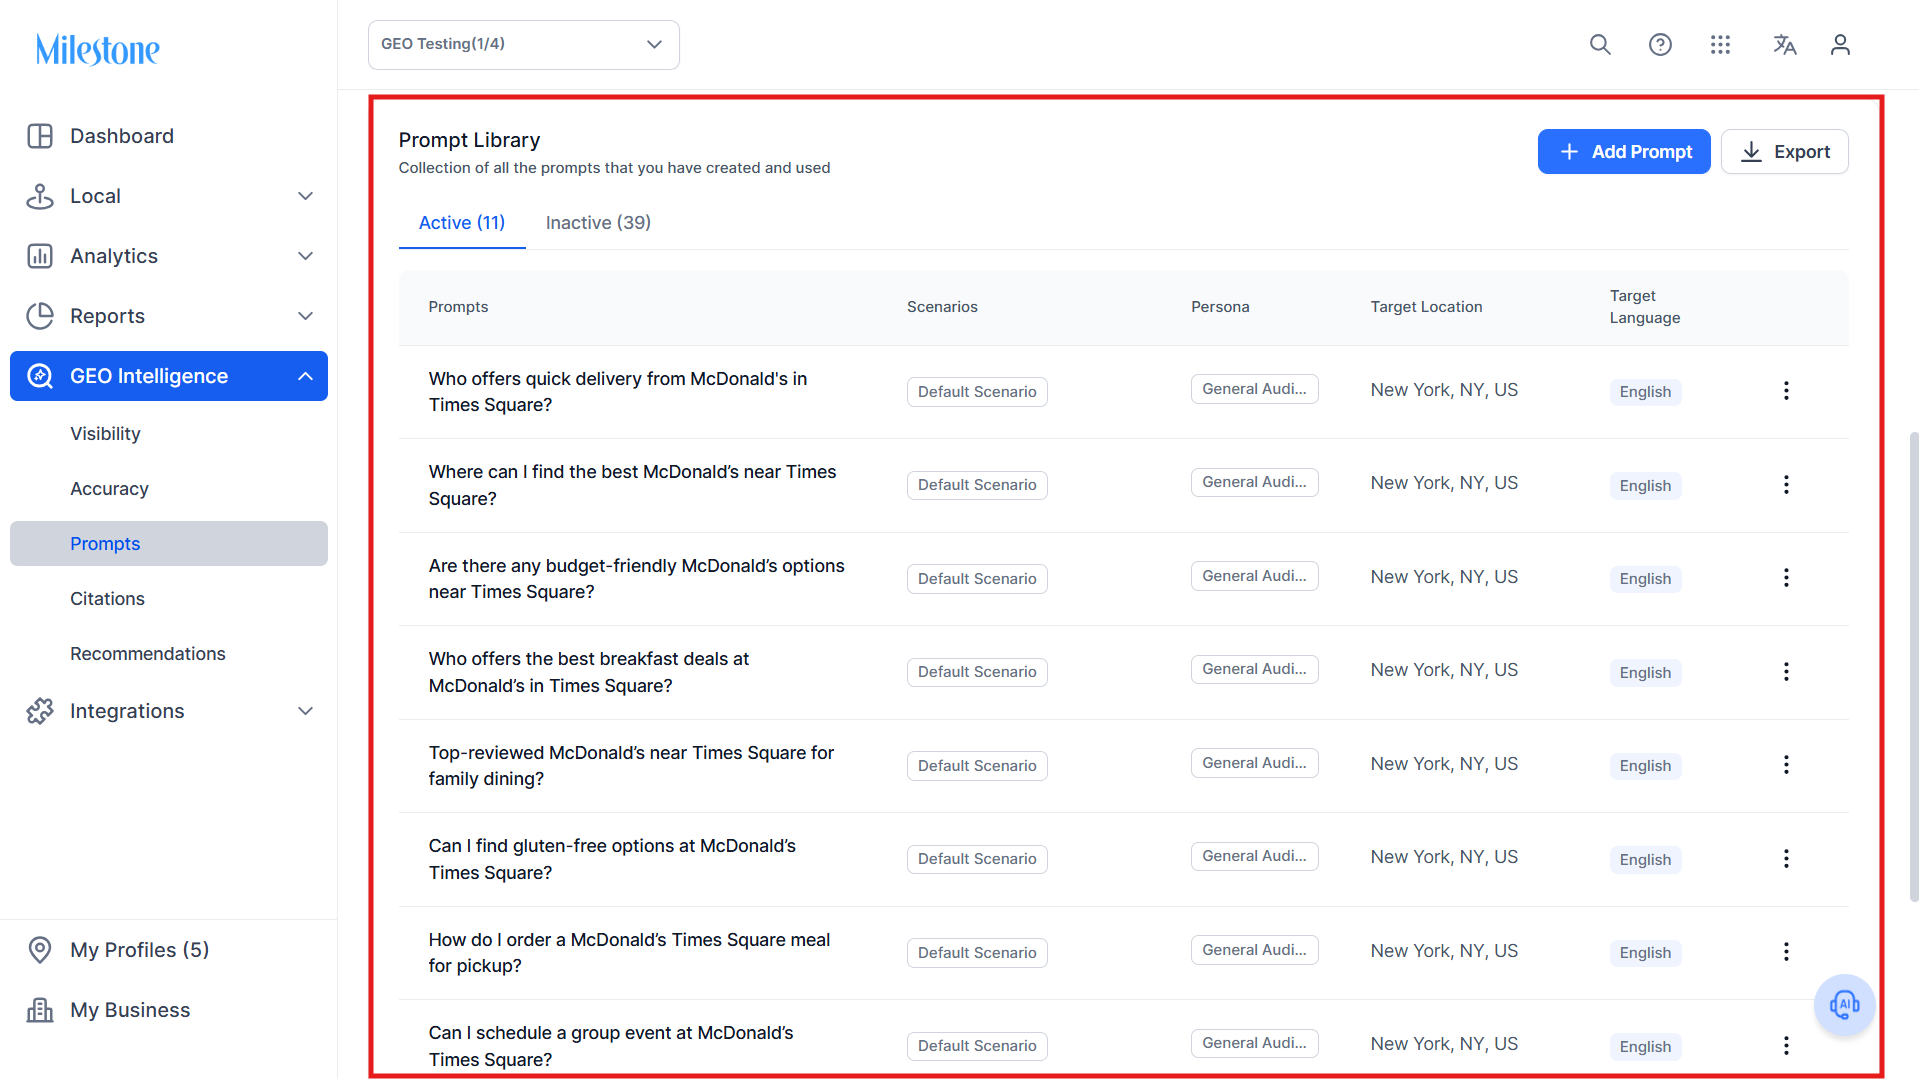
Task: Click English tag in group event row
Action: click(x=1645, y=1047)
